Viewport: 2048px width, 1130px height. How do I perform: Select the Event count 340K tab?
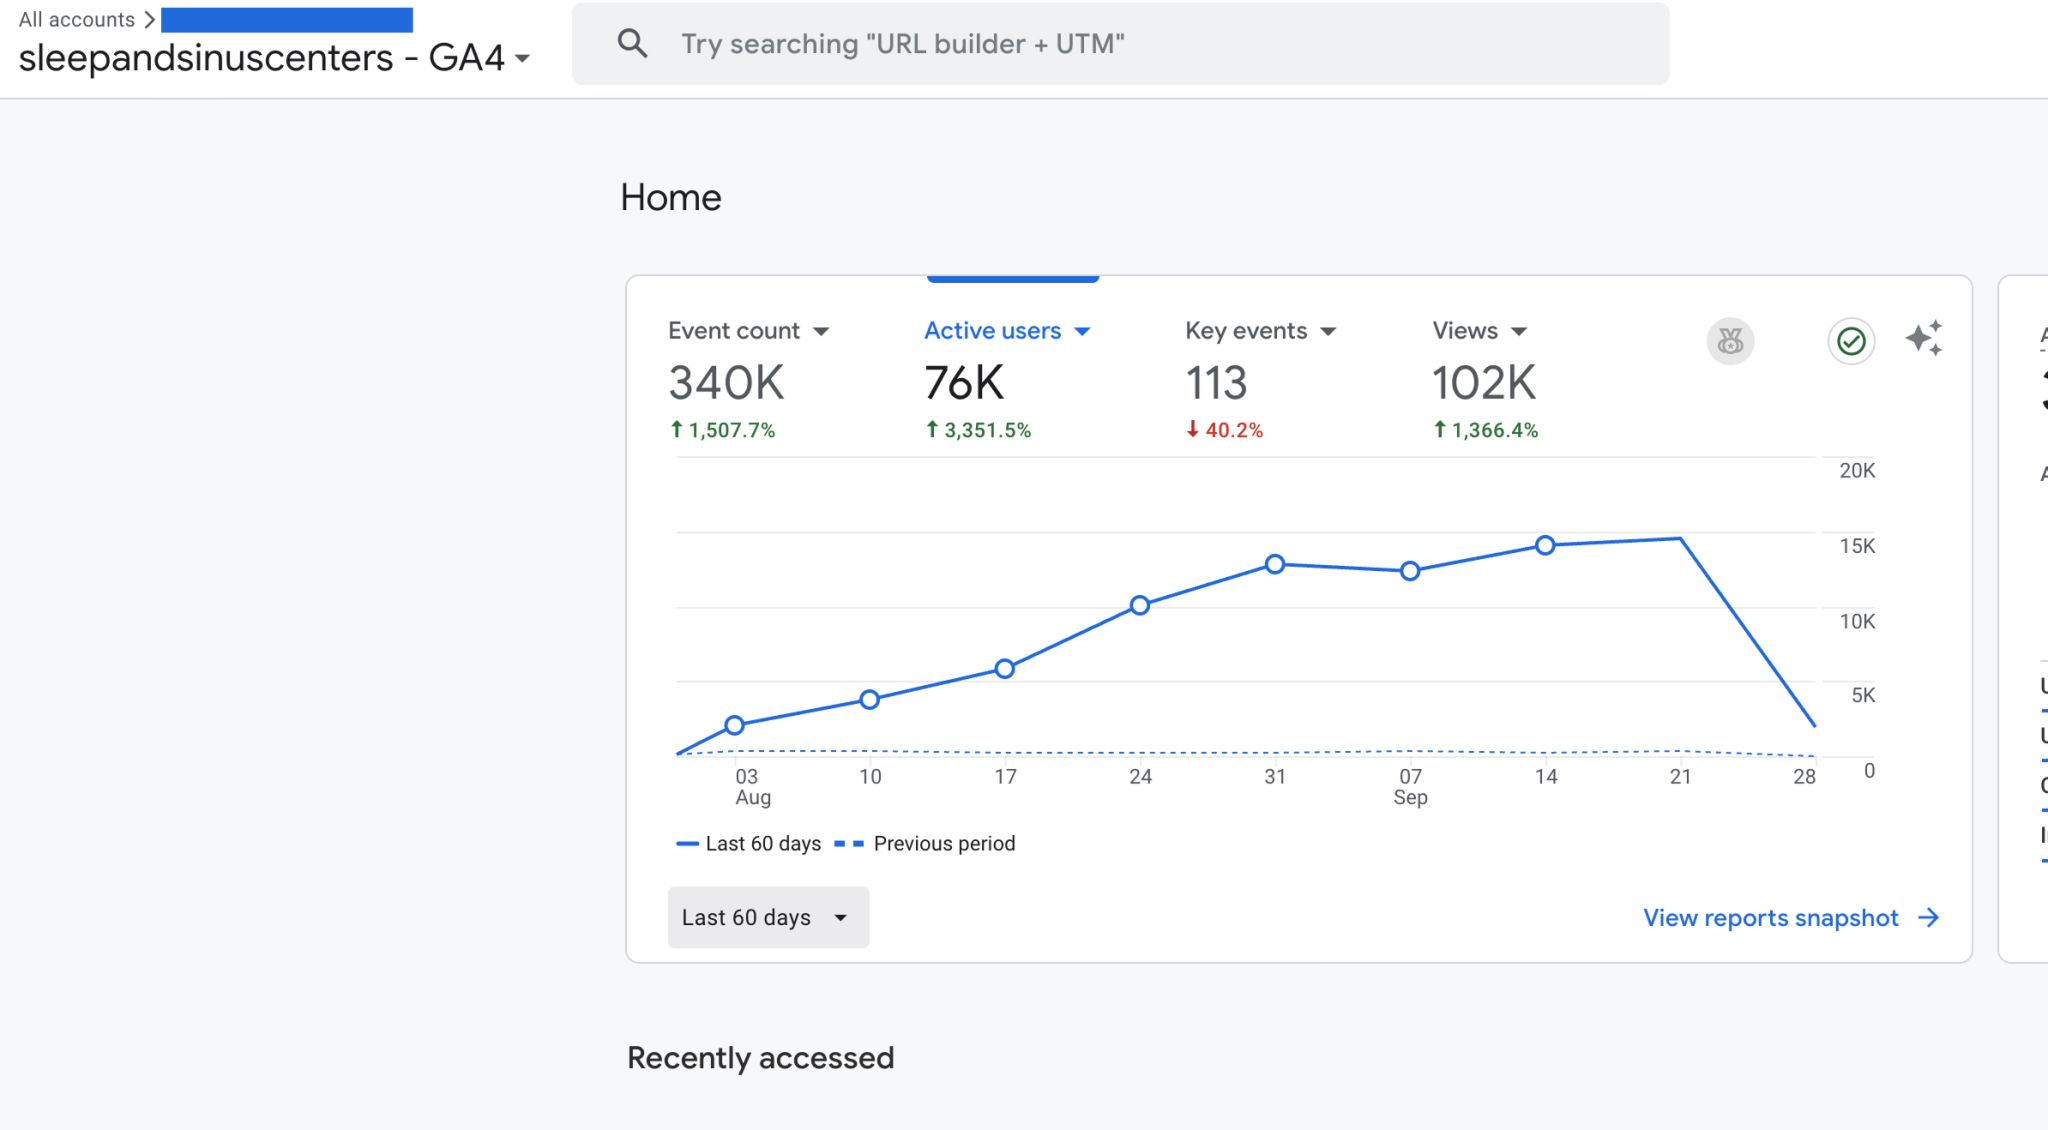click(x=726, y=383)
